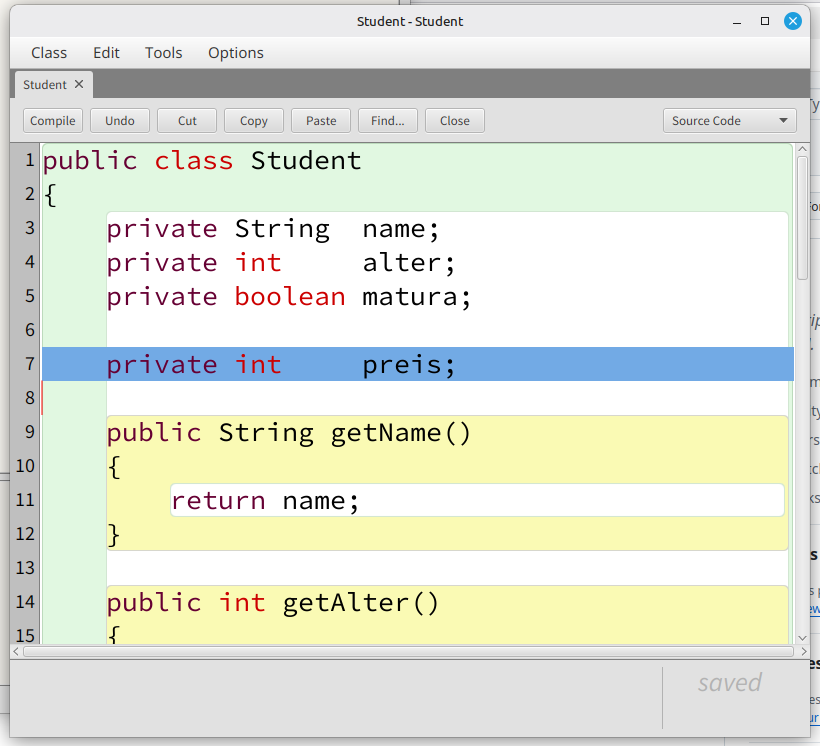Open the Options menu
Viewport: 820px width, 746px height.
click(x=236, y=53)
